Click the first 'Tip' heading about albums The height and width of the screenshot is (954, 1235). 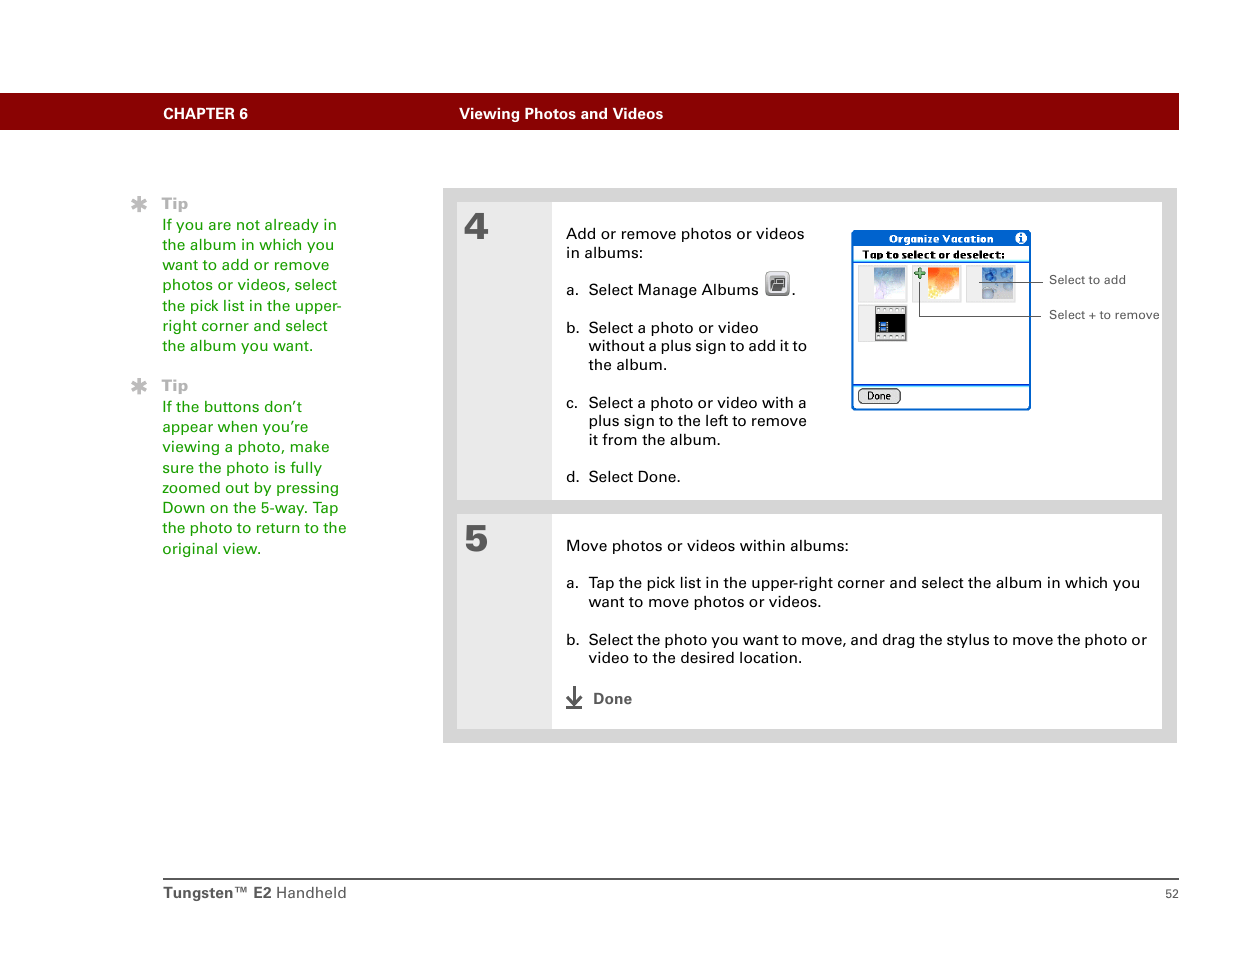tap(175, 204)
